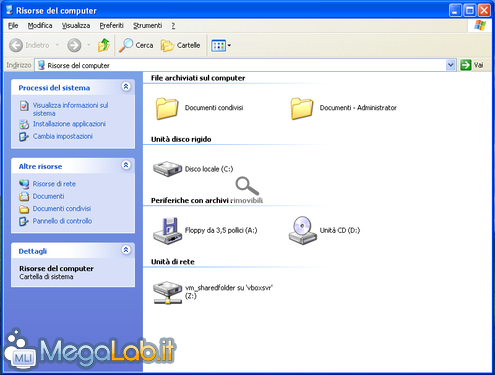Open the views icon in toolbar
Screen dimensions: 495x375
(218, 45)
